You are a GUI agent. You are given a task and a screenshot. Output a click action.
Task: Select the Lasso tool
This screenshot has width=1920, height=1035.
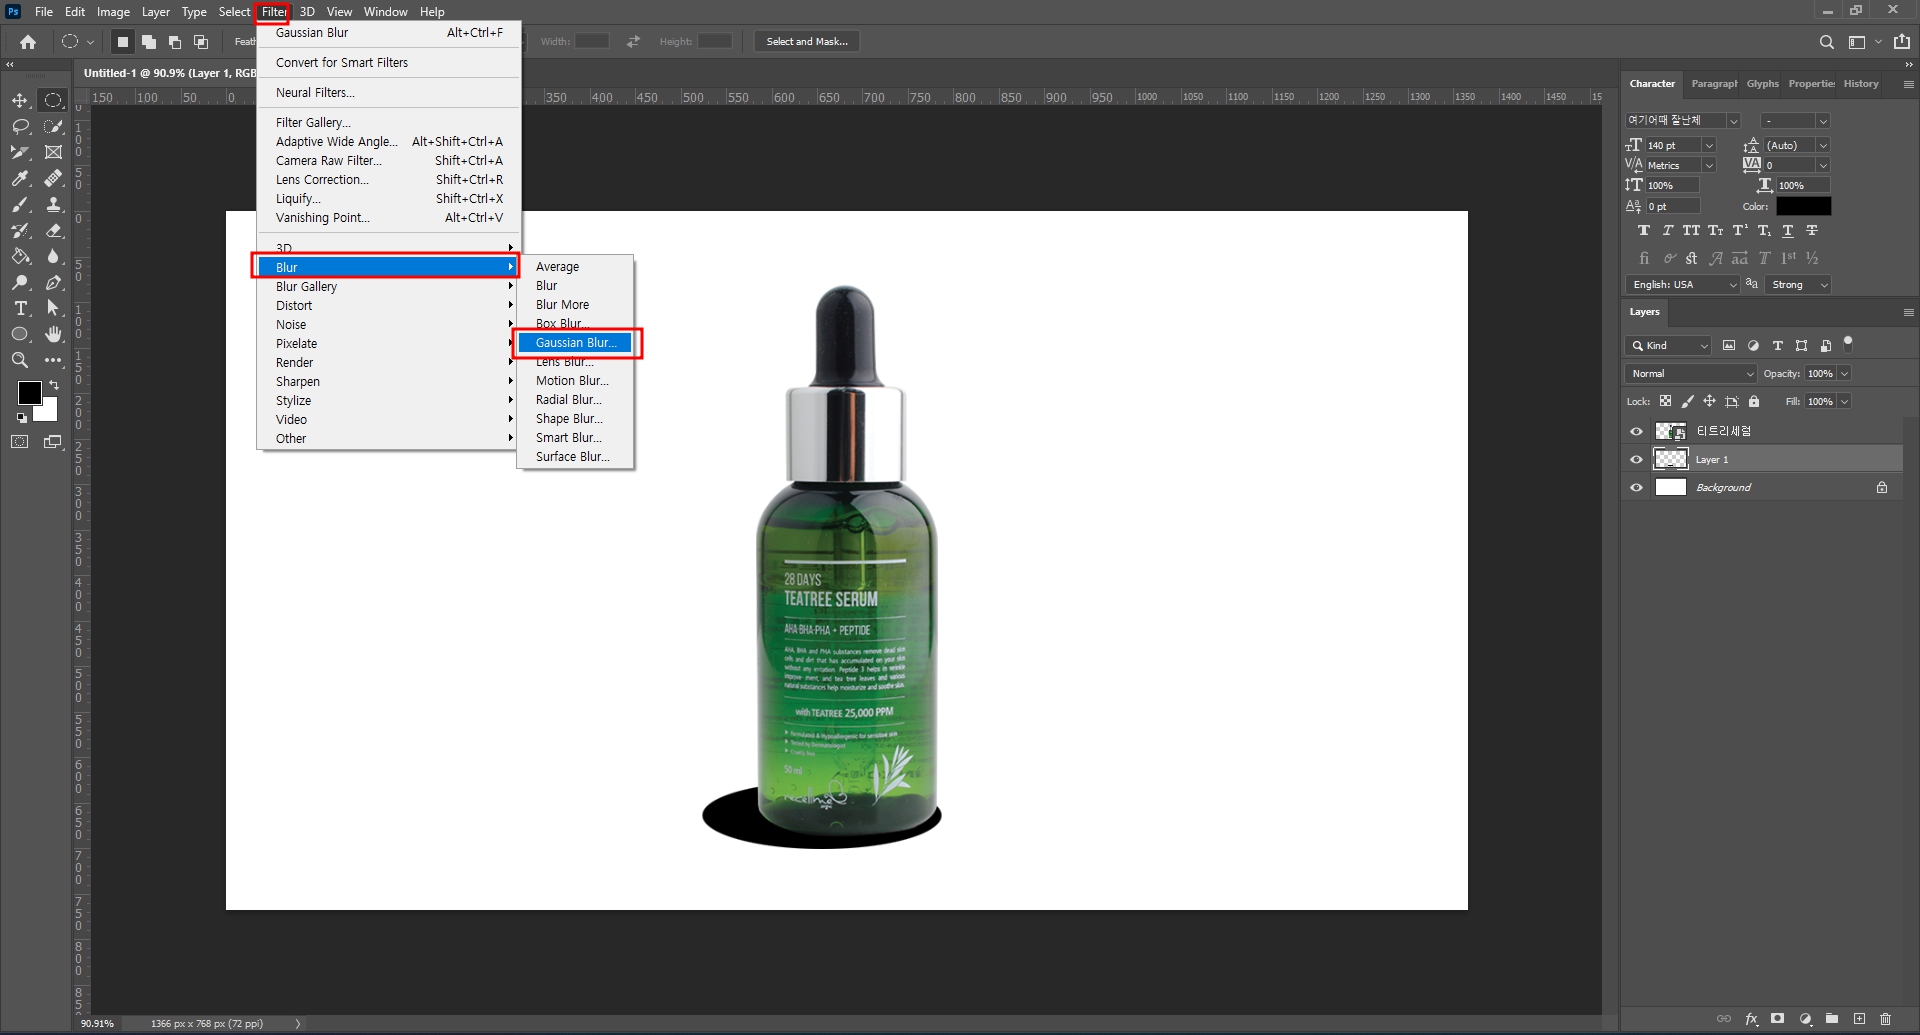click(20, 126)
